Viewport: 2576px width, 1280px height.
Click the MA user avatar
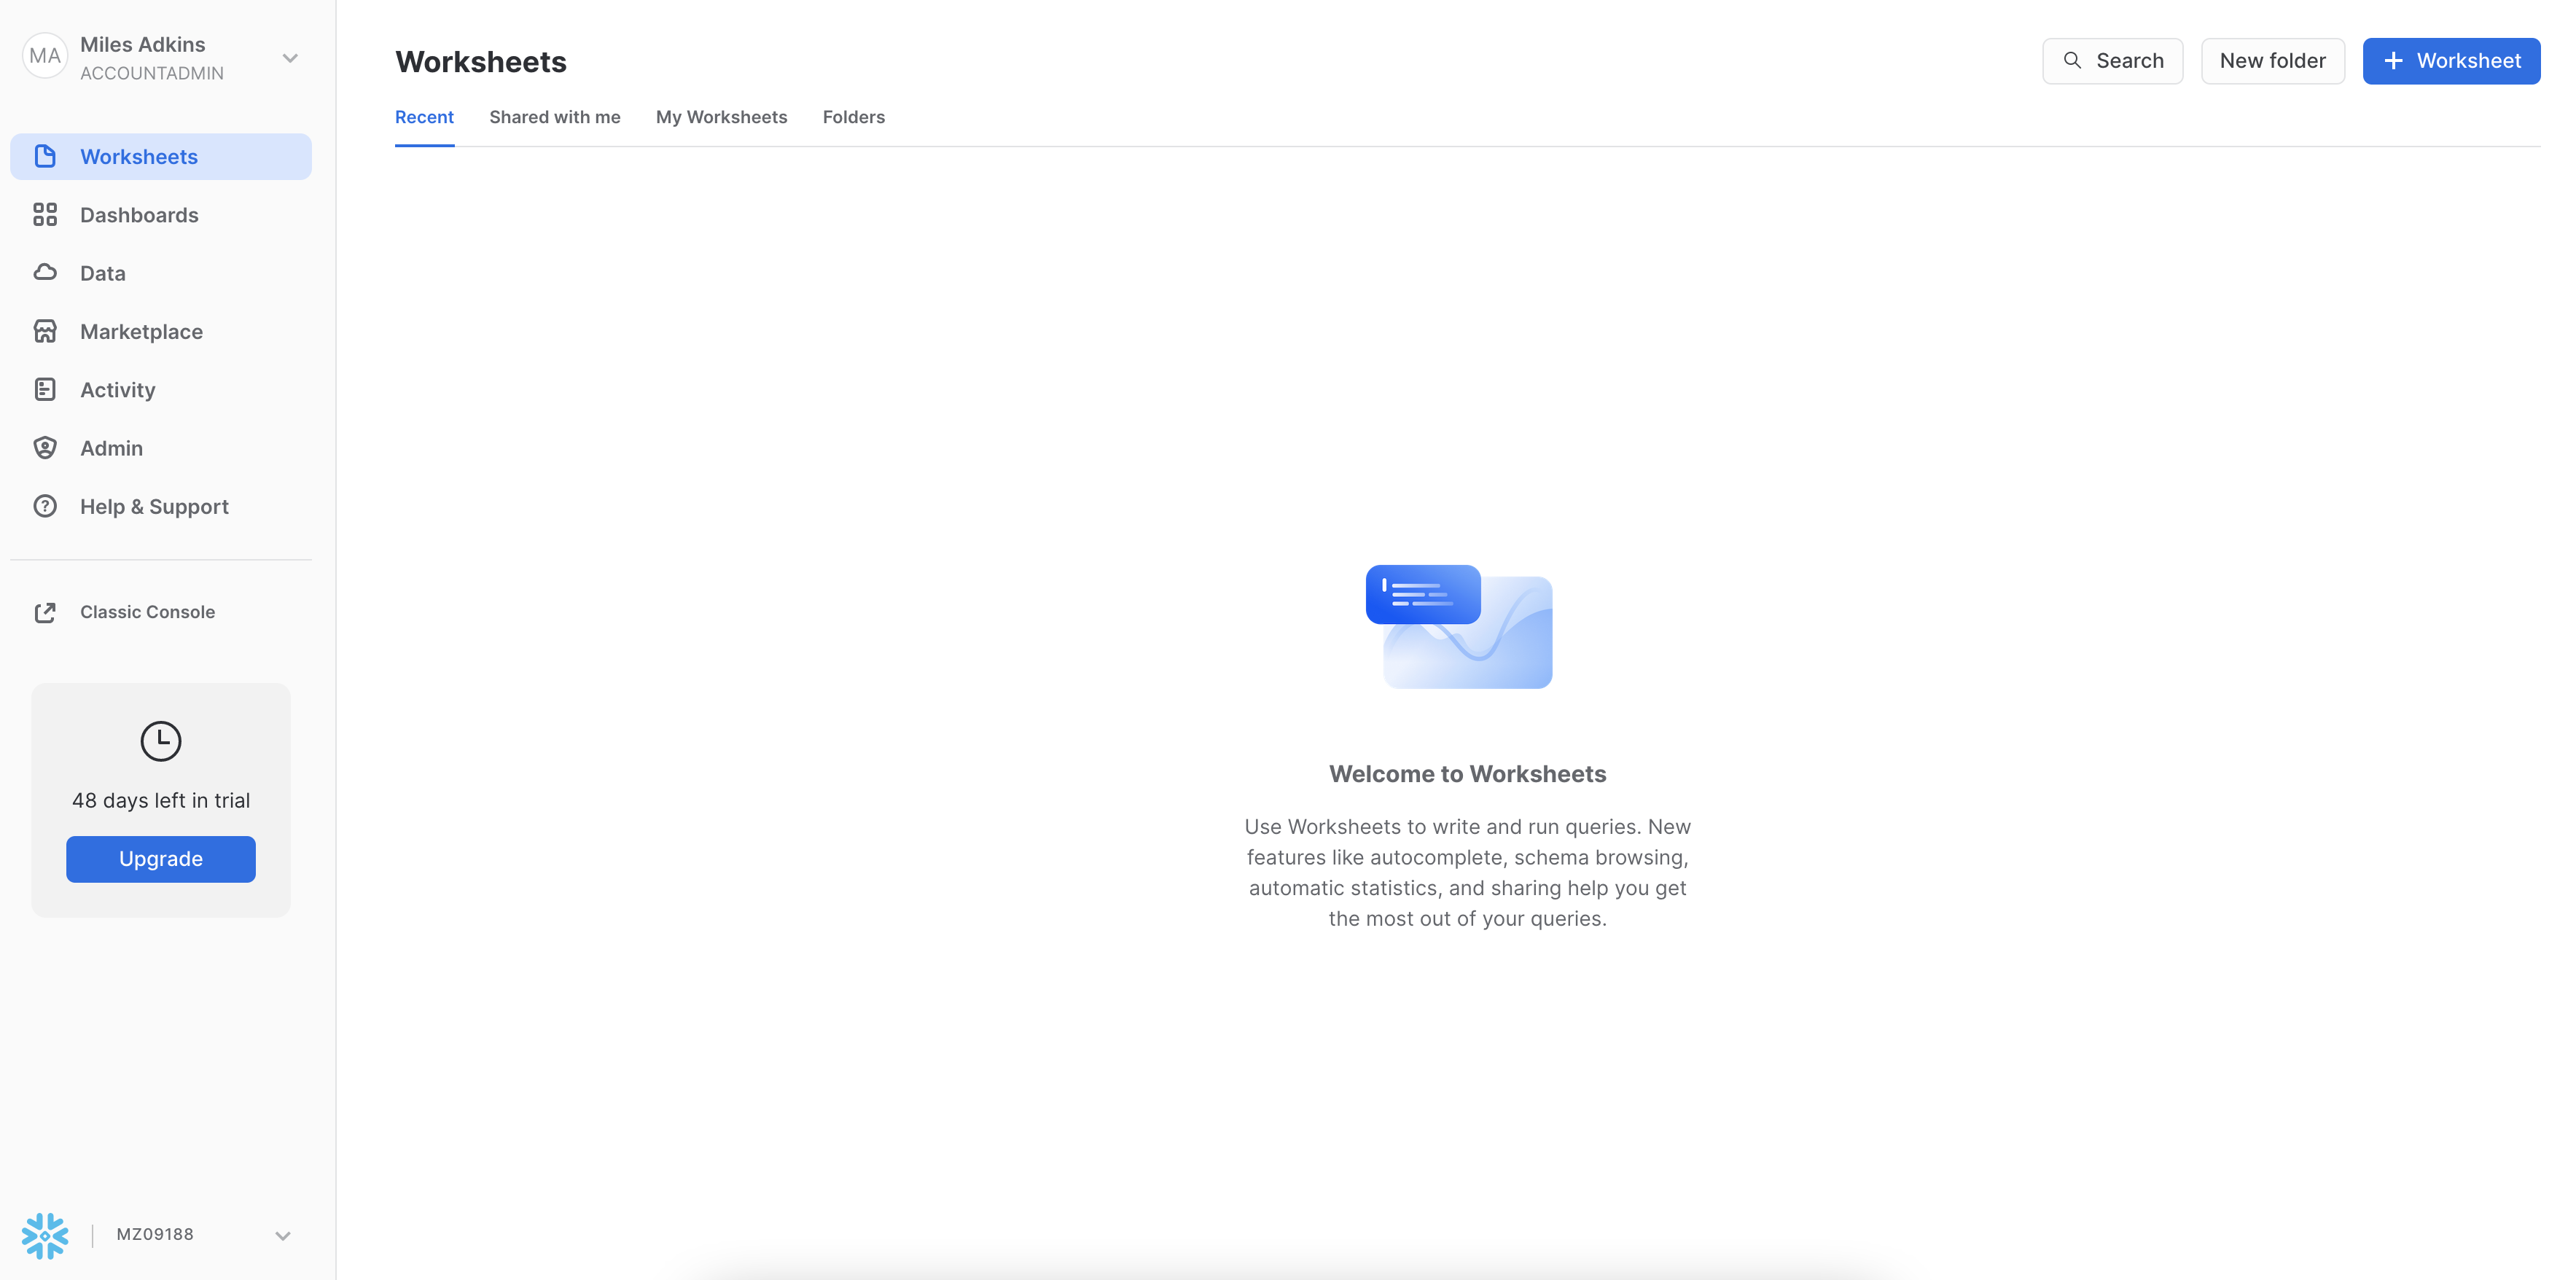[45, 57]
